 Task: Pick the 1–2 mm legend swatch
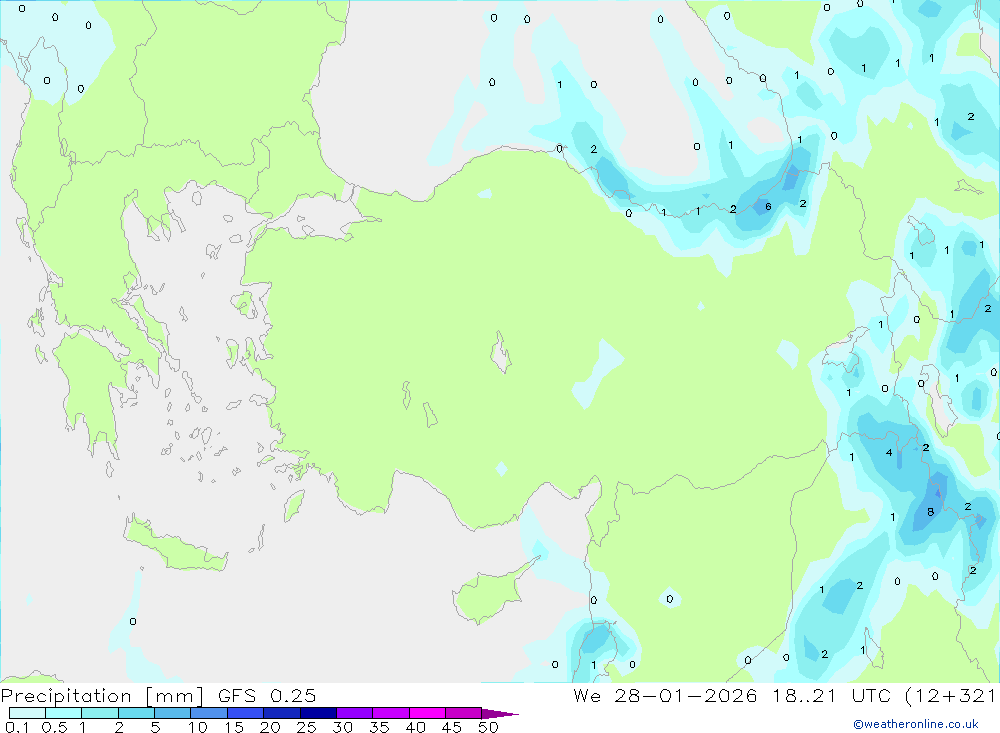[99, 713]
